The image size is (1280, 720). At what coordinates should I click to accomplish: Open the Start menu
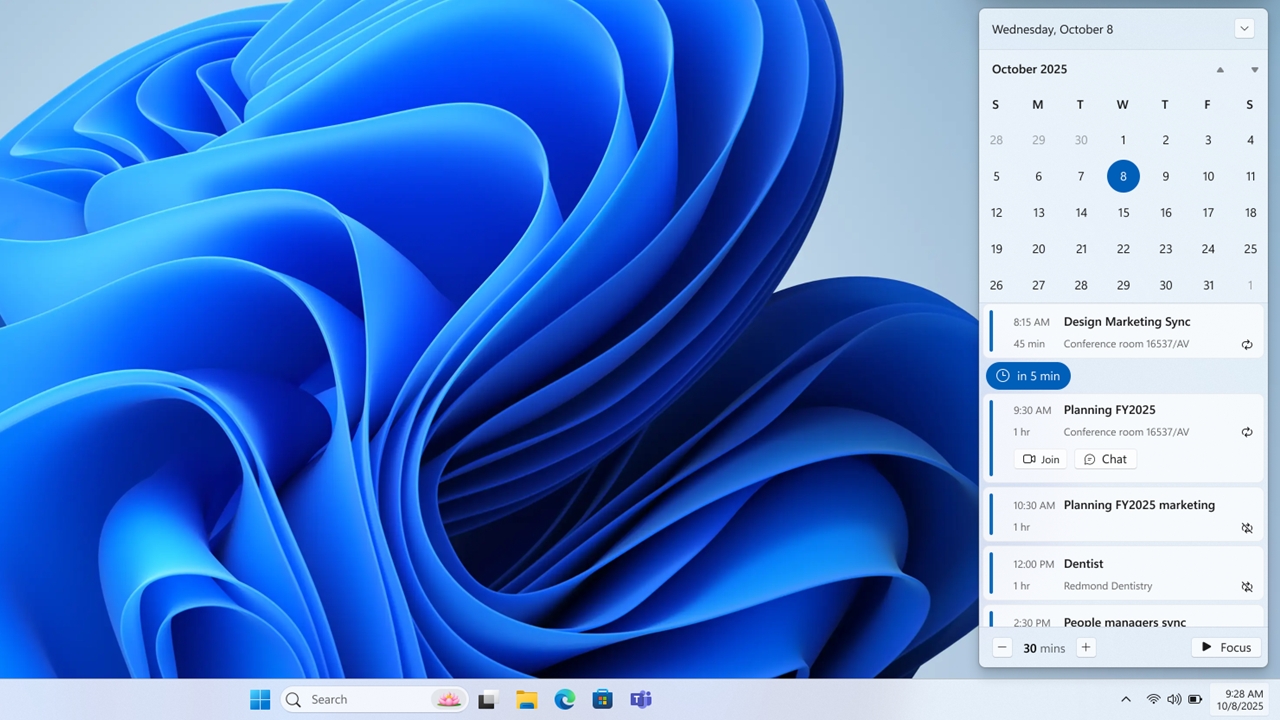point(259,699)
